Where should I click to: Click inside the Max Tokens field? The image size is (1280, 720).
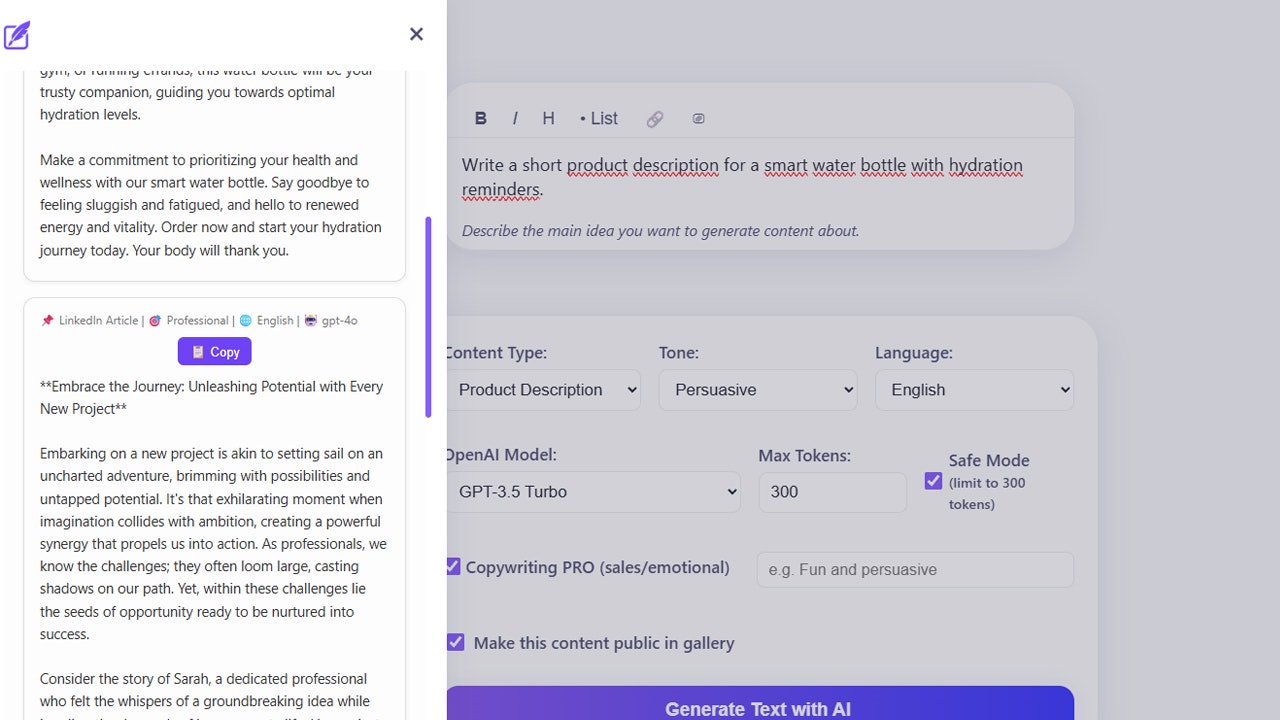pos(832,491)
